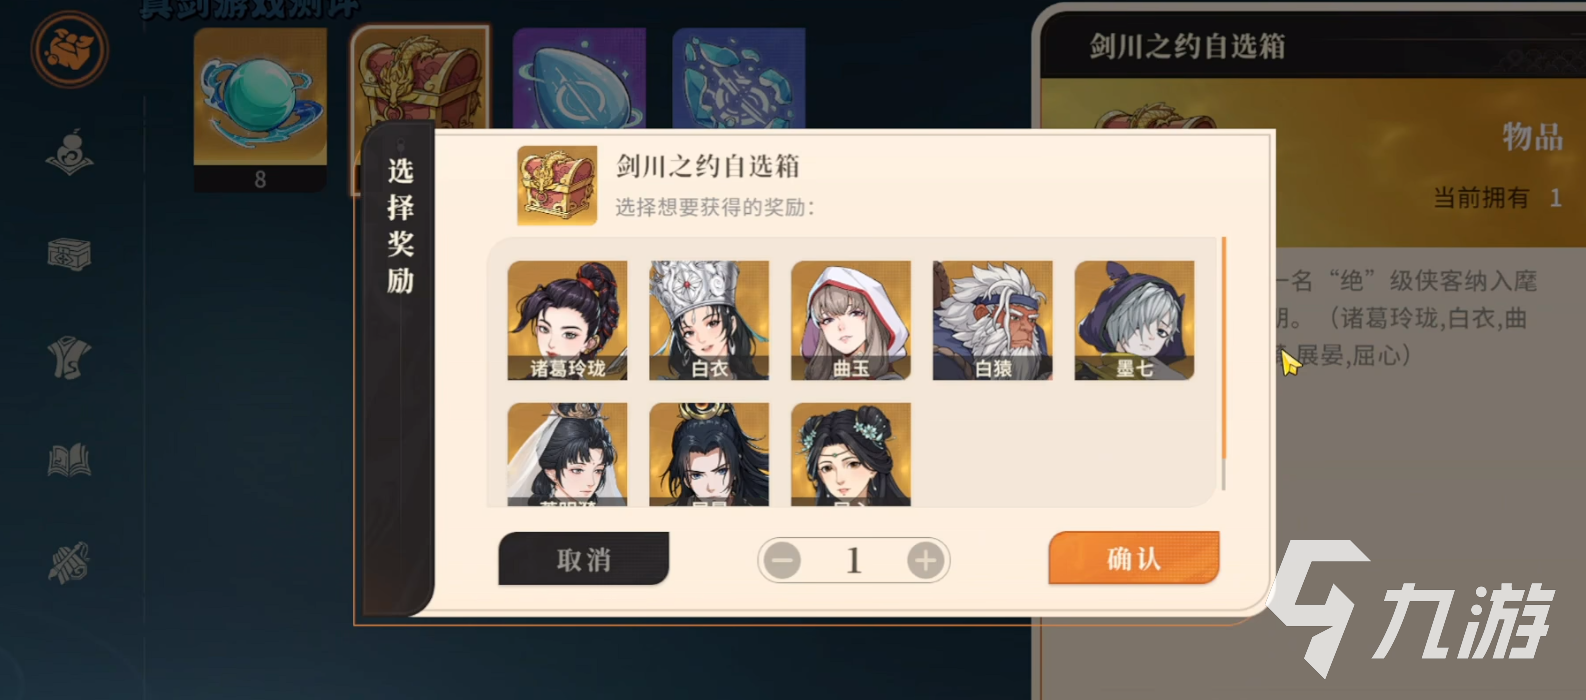The height and width of the screenshot is (700, 1586).
Task: Decrease quantity with the minus button
Action: tap(782, 560)
